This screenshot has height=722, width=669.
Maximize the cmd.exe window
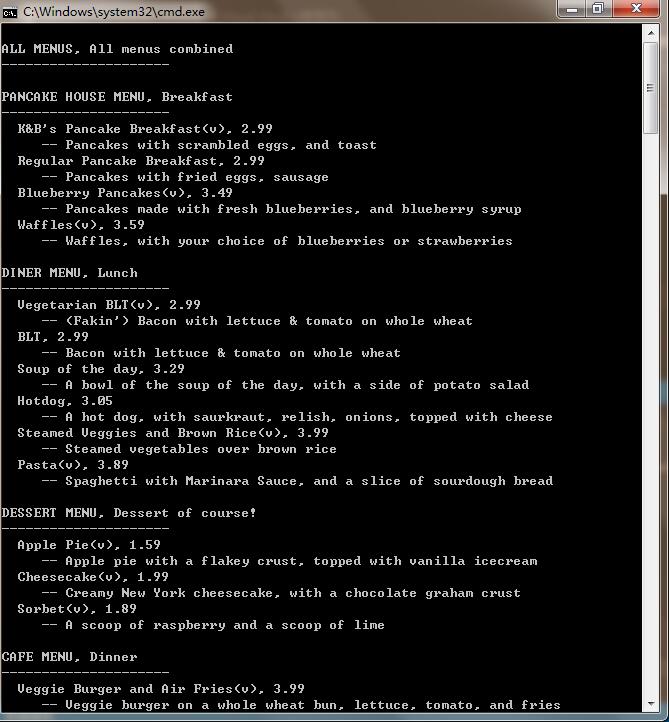[599, 8]
